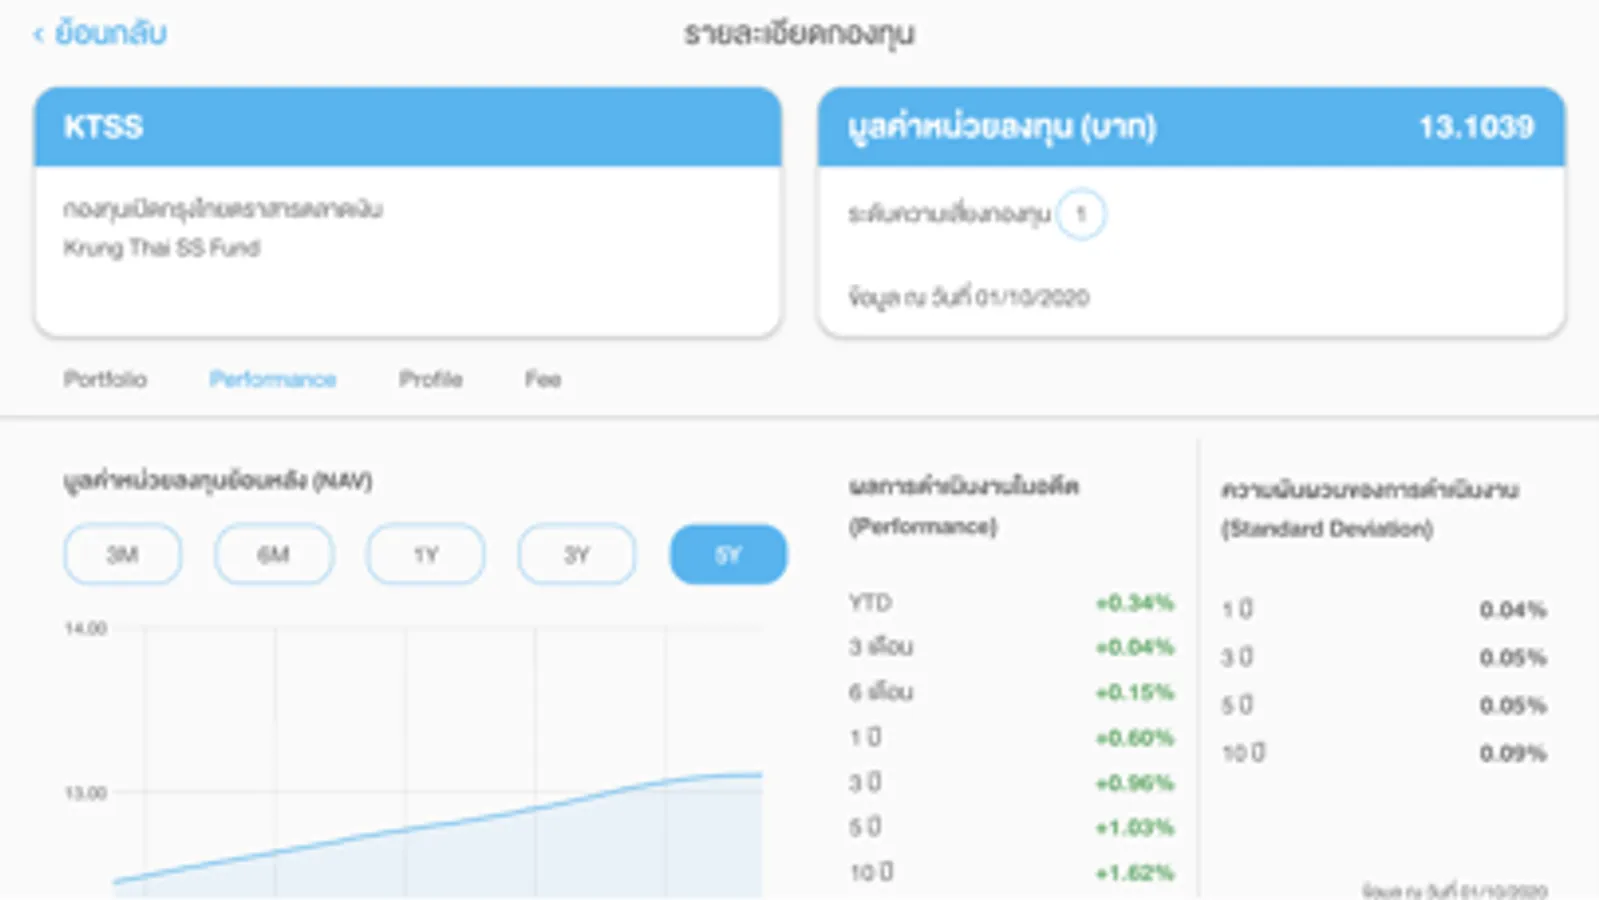Open the Profile tab

pyautogui.click(x=431, y=379)
